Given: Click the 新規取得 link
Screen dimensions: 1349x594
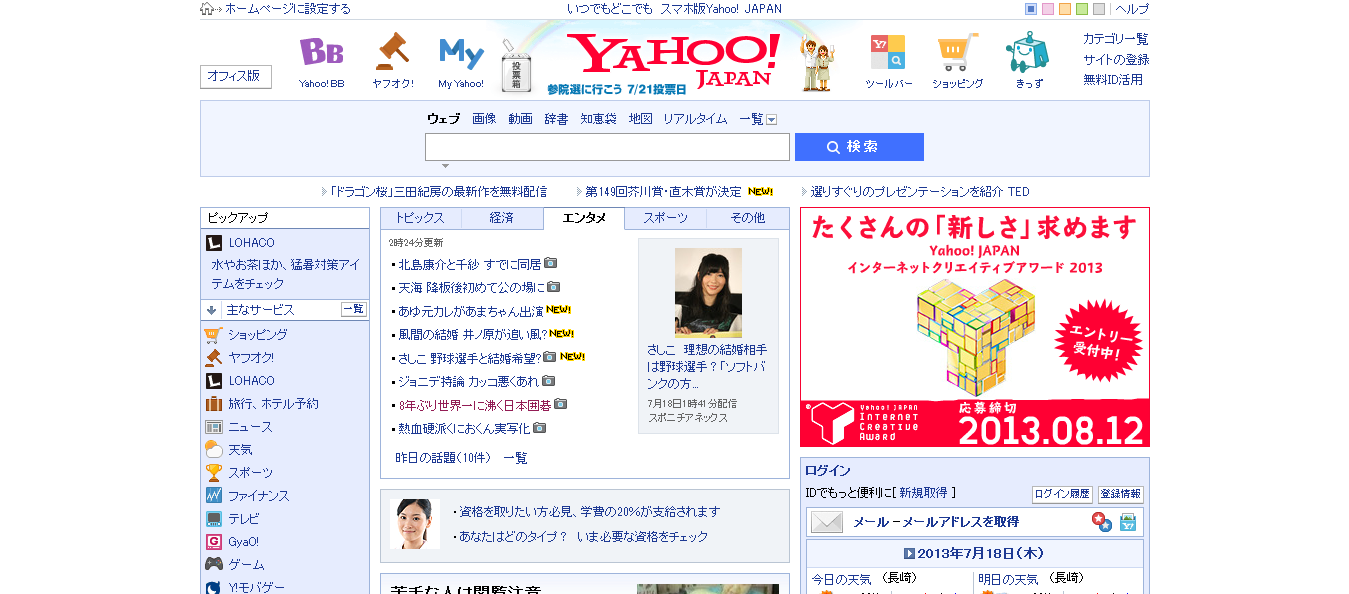Looking at the screenshot, I should pos(924,493).
